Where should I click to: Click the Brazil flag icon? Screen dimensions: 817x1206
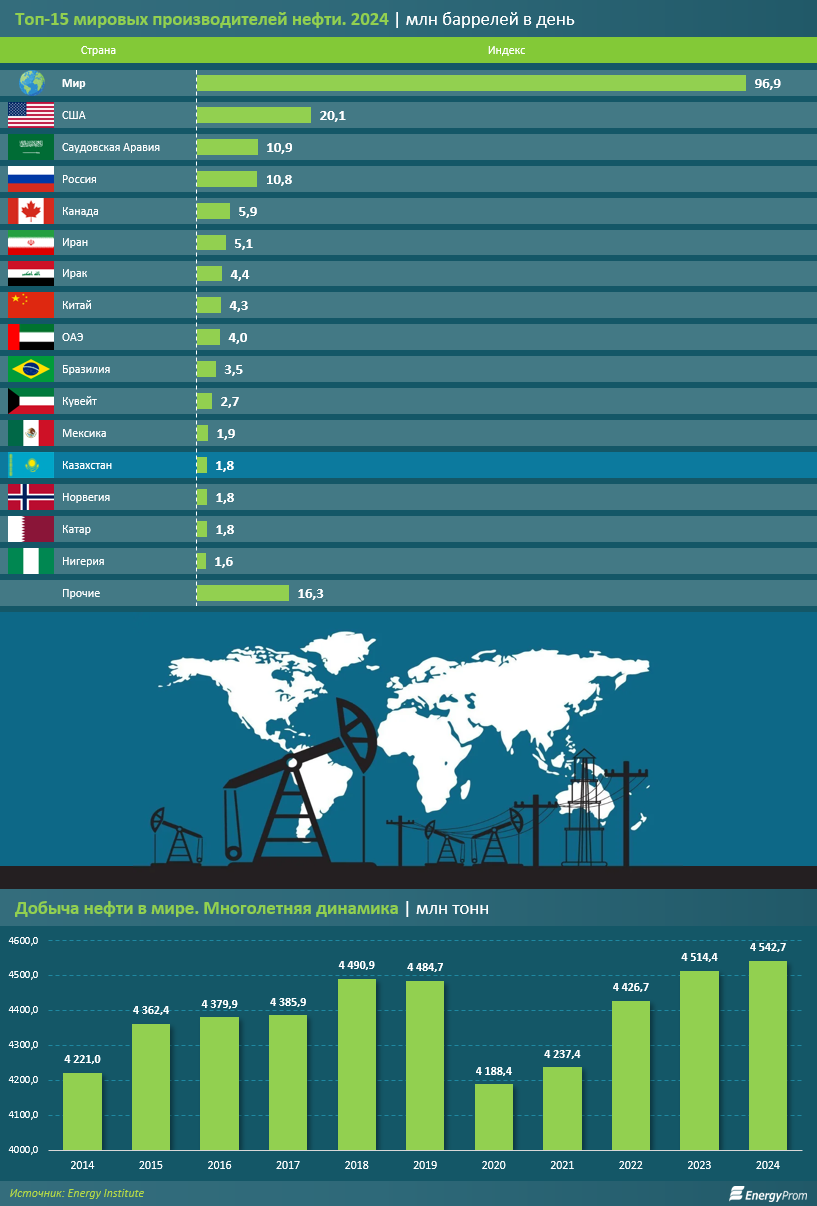coord(31,369)
